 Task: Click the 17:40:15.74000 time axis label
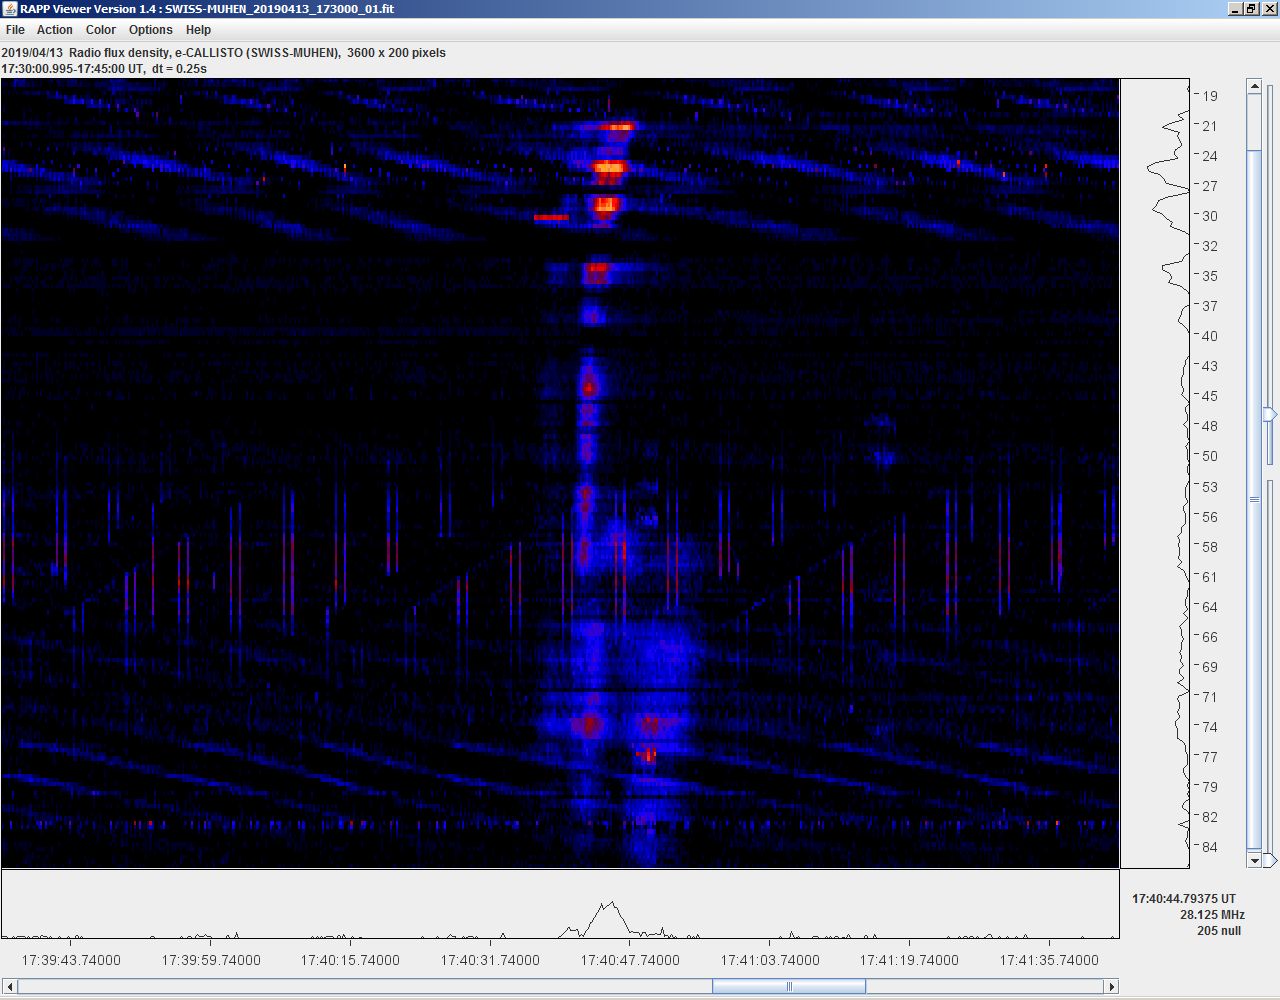click(350, 960)
